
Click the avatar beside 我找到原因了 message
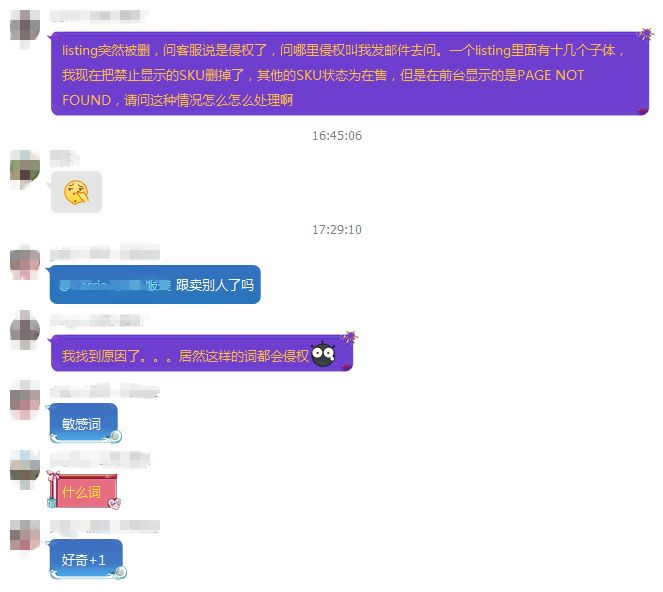point(25,330)
